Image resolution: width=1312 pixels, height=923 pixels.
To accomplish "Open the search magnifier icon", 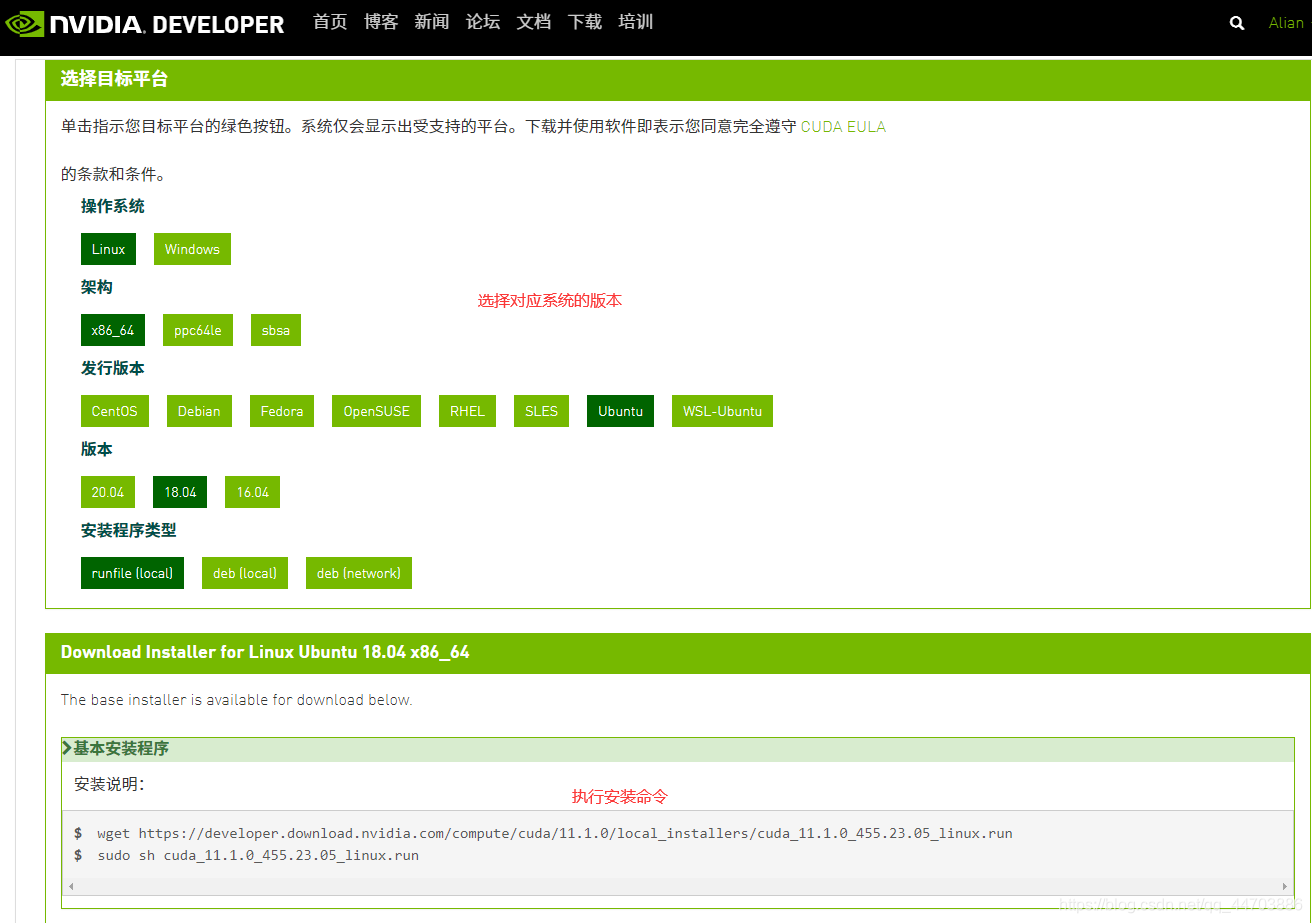I will click(1237, 23).
